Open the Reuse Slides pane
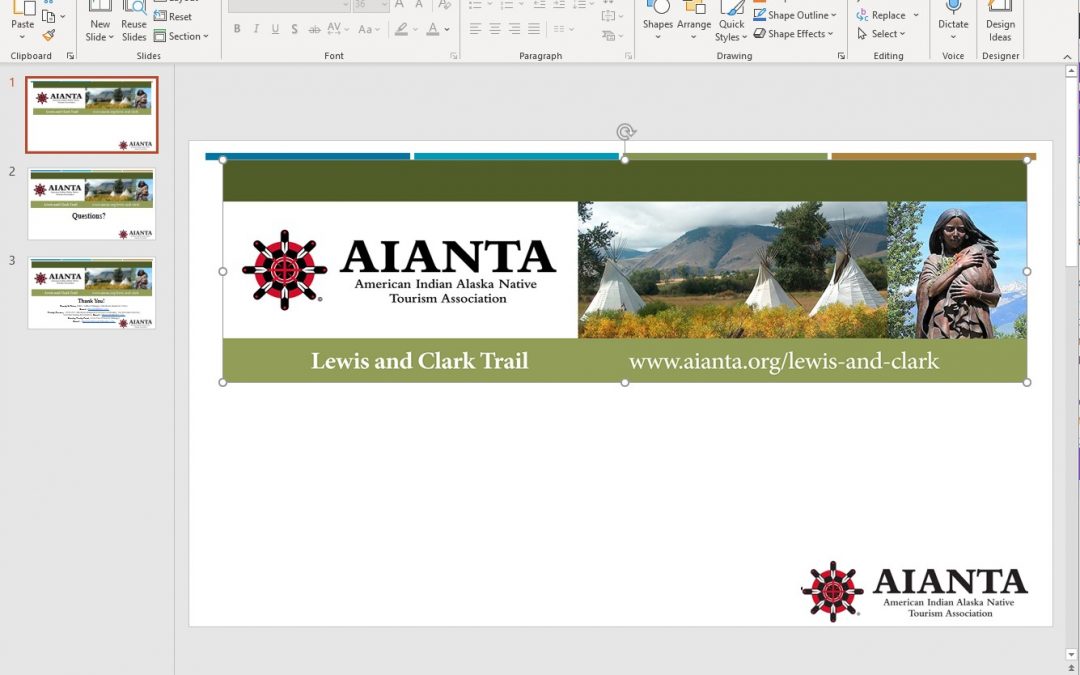This screenshot has width=1080, height=675. coord(134,21)
